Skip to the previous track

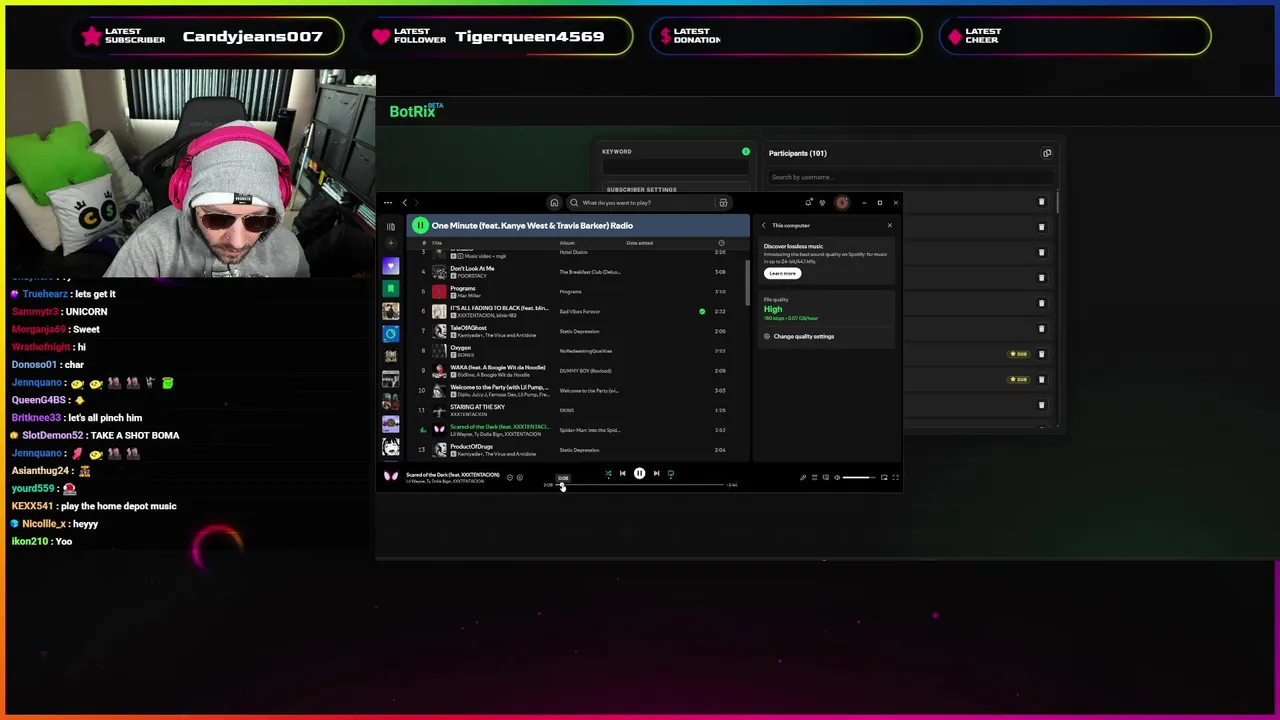(622, 473)
